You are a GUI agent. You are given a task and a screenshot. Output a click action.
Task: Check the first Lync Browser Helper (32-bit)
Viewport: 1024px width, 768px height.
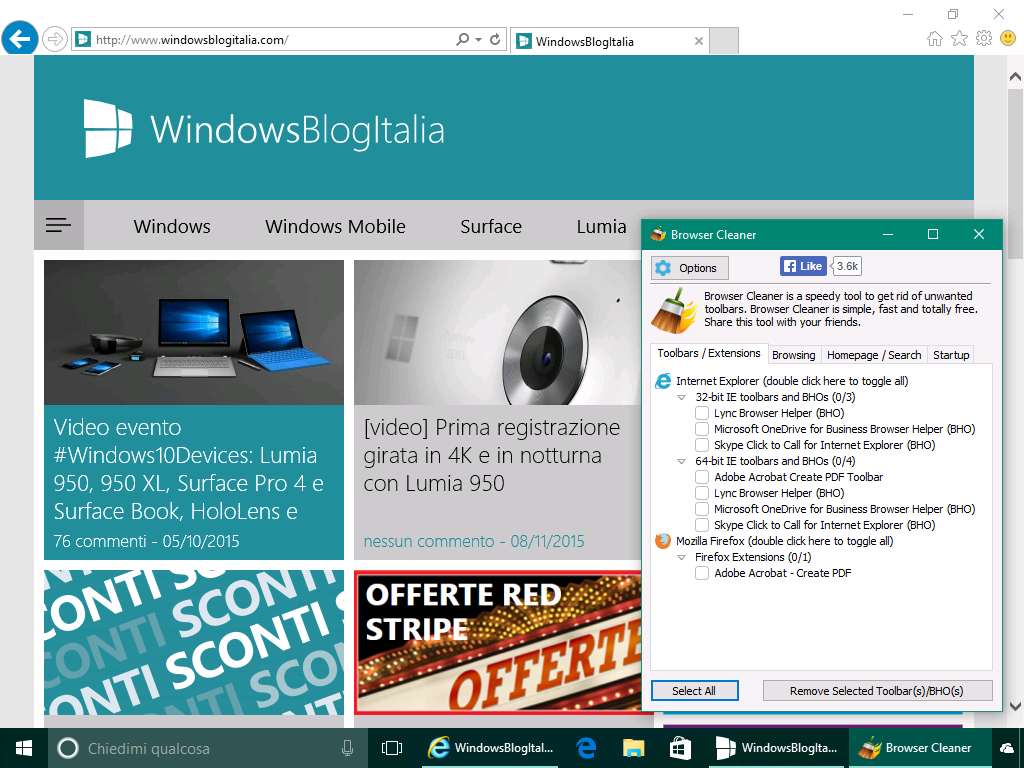[702, 413]
